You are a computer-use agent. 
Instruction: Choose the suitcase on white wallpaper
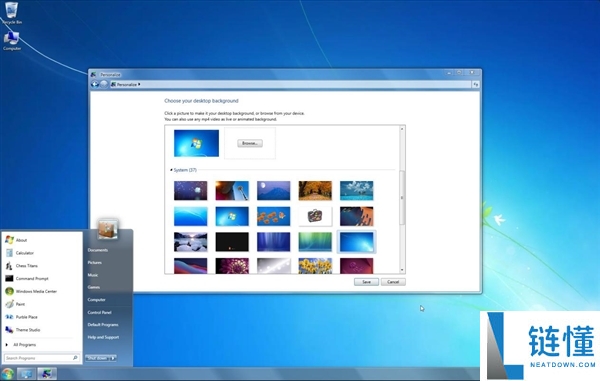315,216
